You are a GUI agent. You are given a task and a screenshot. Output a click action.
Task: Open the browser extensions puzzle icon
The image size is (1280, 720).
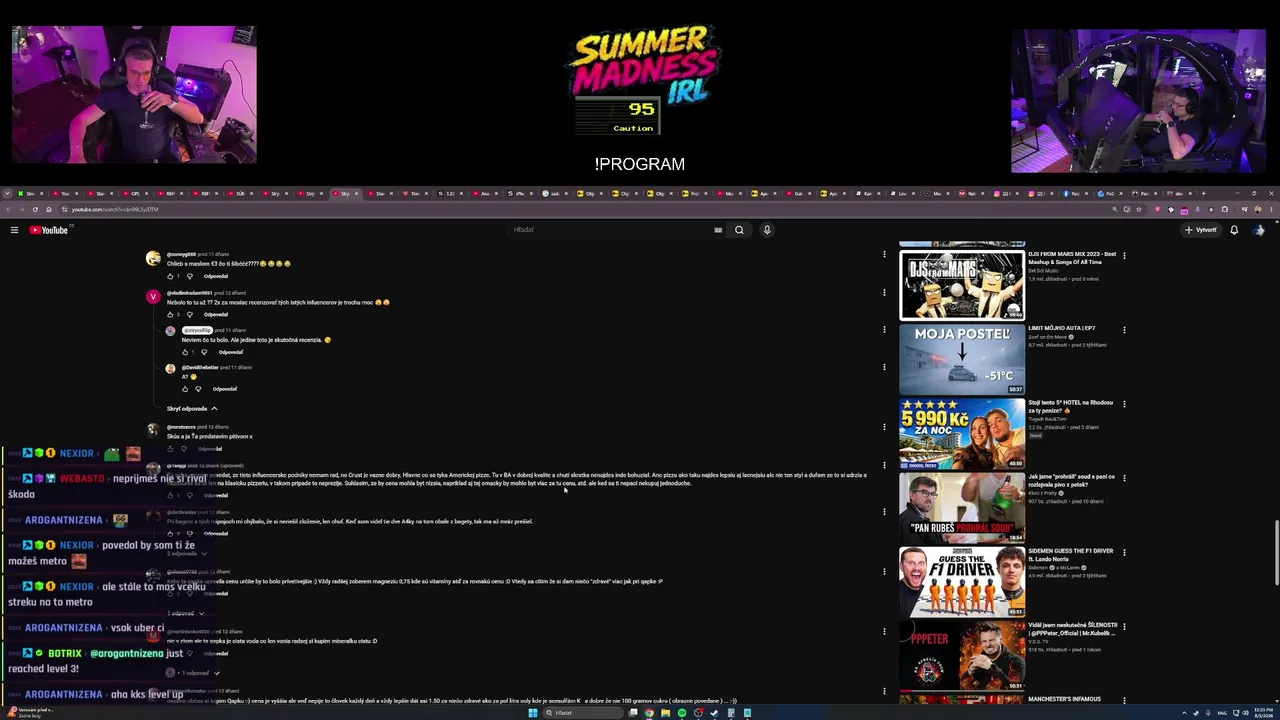click(1225, 210)
